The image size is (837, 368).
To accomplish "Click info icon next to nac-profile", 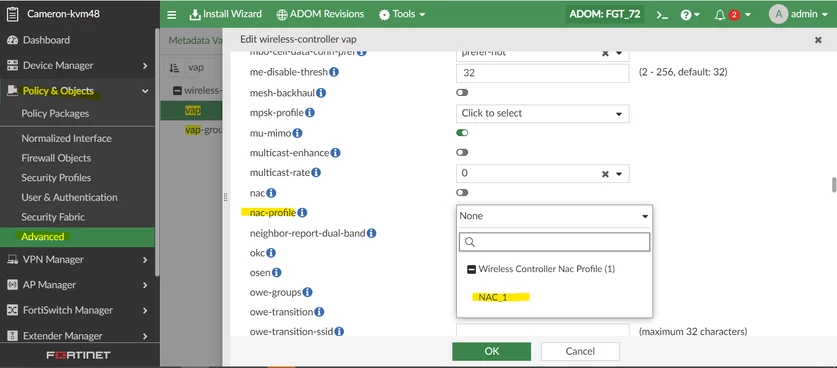I will 302,213.
